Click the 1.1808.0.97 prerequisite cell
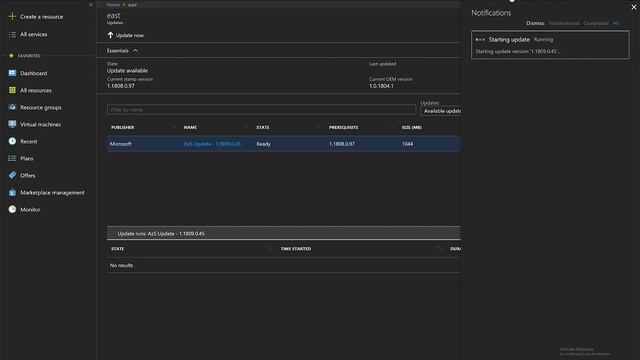Image resolution: width=640 pixels, height=360 pixels. coord(342,144)
